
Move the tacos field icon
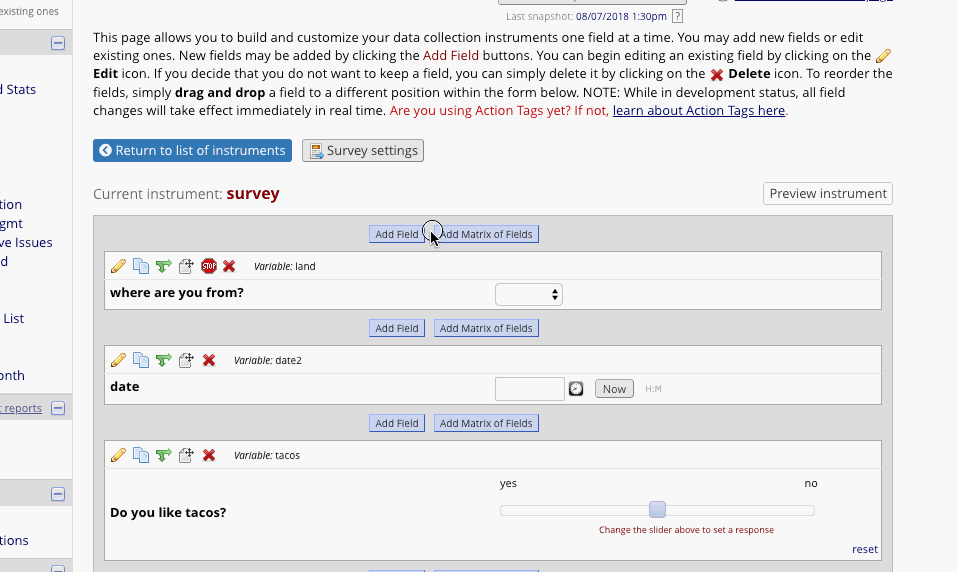186,455
